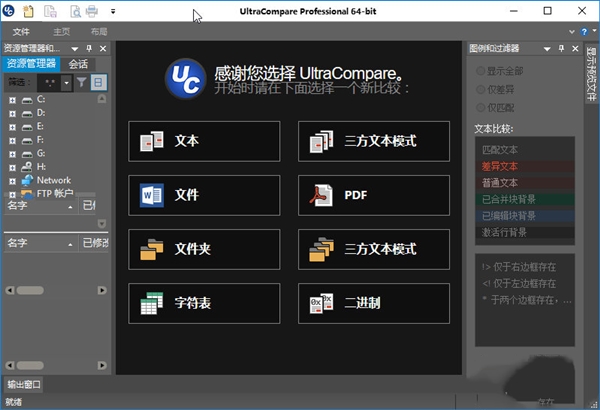
Task: Switch to the 主页 ribbon tab
Action: 61,32
